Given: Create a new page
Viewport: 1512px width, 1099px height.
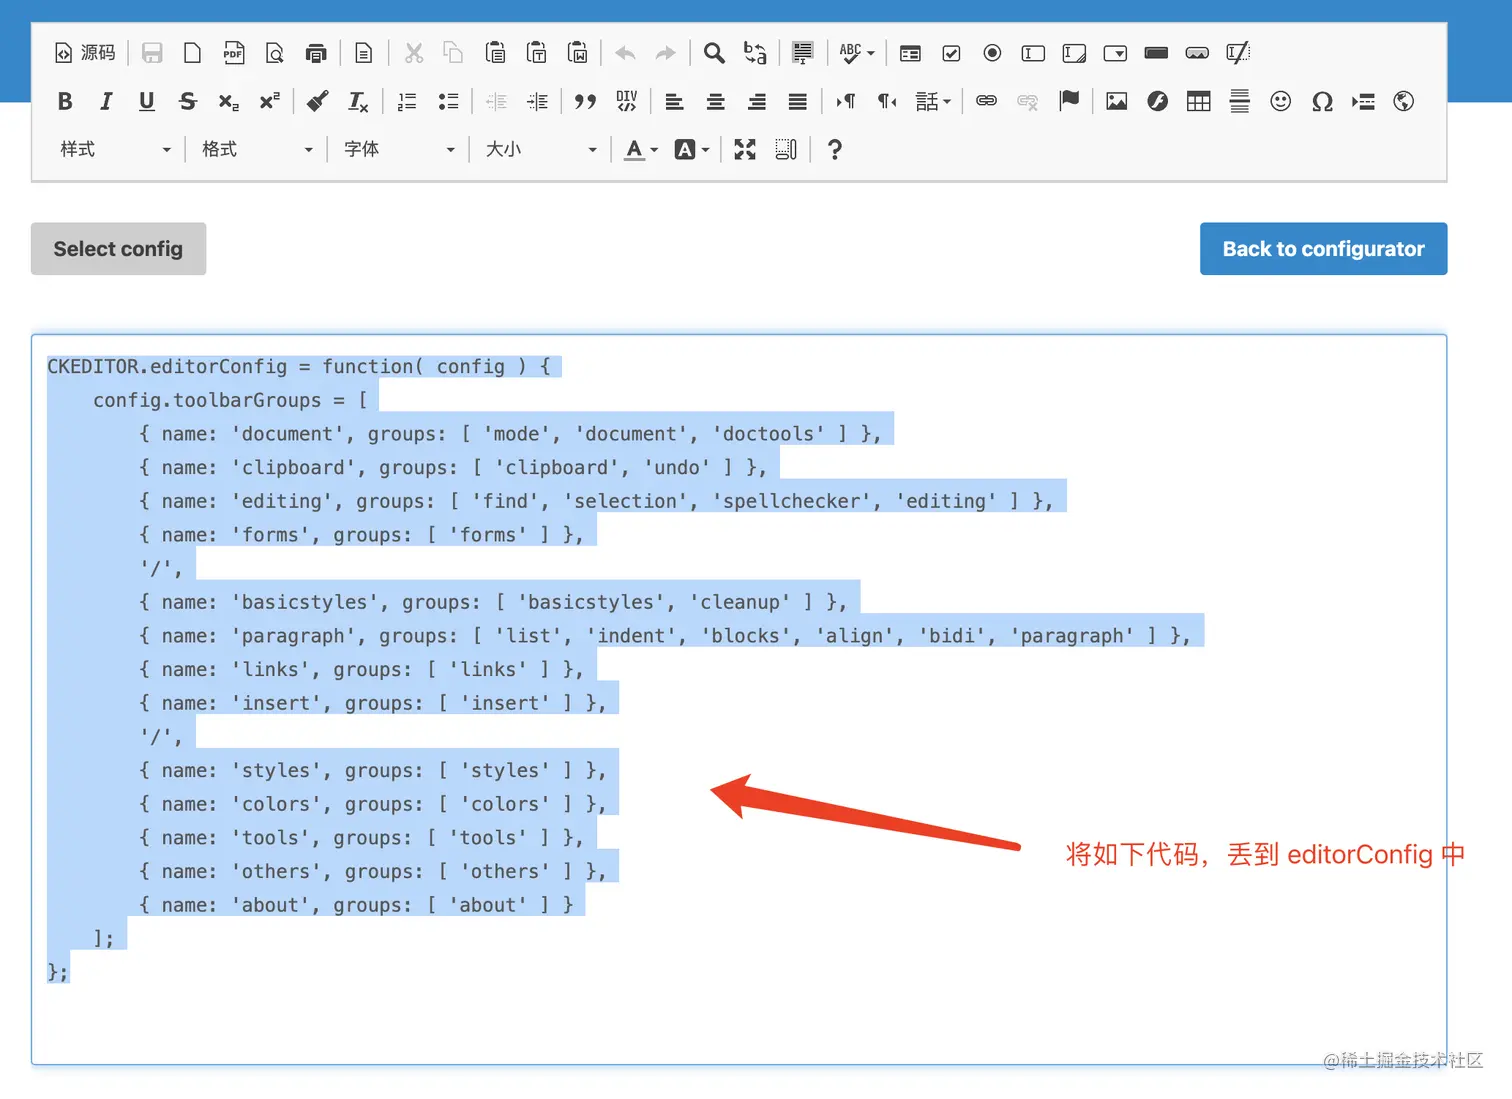Looking at the screenshot, I should pos(193,53).
